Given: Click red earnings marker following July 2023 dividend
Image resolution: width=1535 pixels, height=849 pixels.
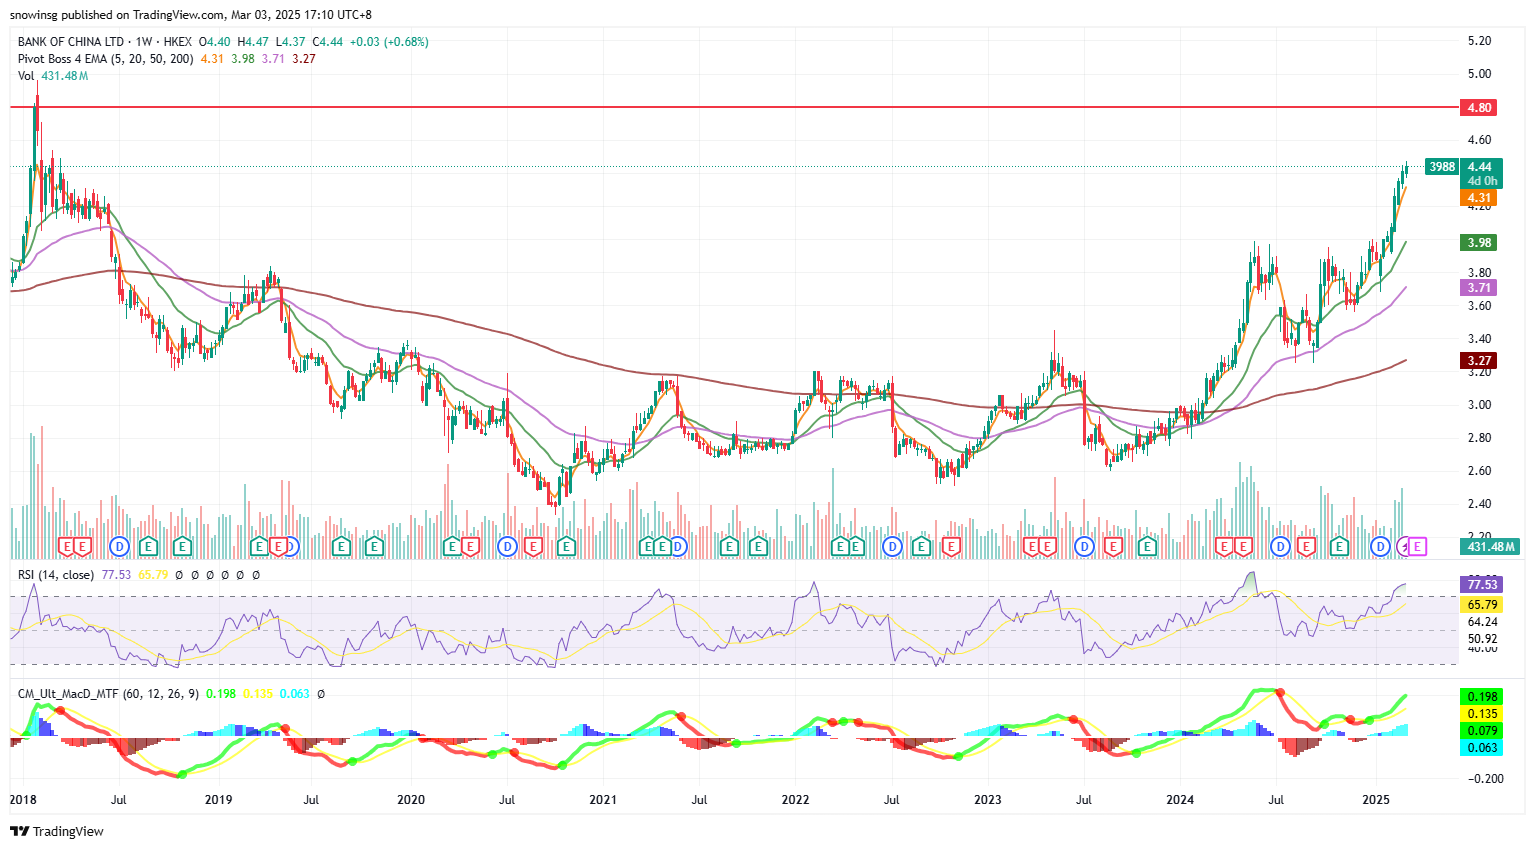Looking at the screenshot, I should [1113, 546].
